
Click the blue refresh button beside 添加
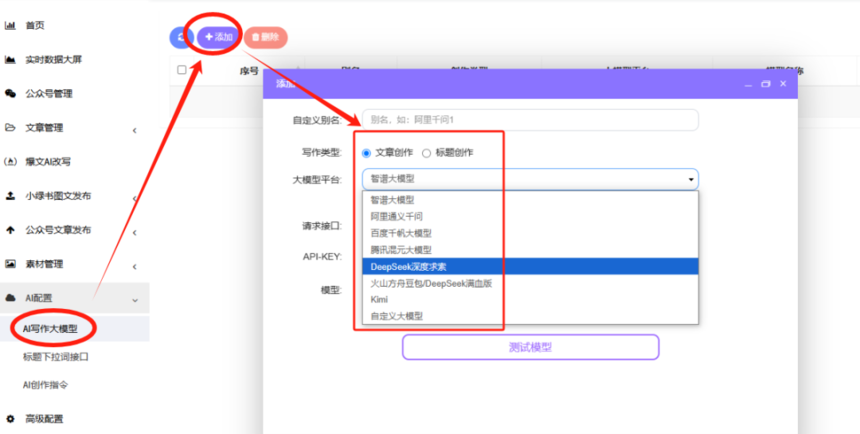(180, 37)
